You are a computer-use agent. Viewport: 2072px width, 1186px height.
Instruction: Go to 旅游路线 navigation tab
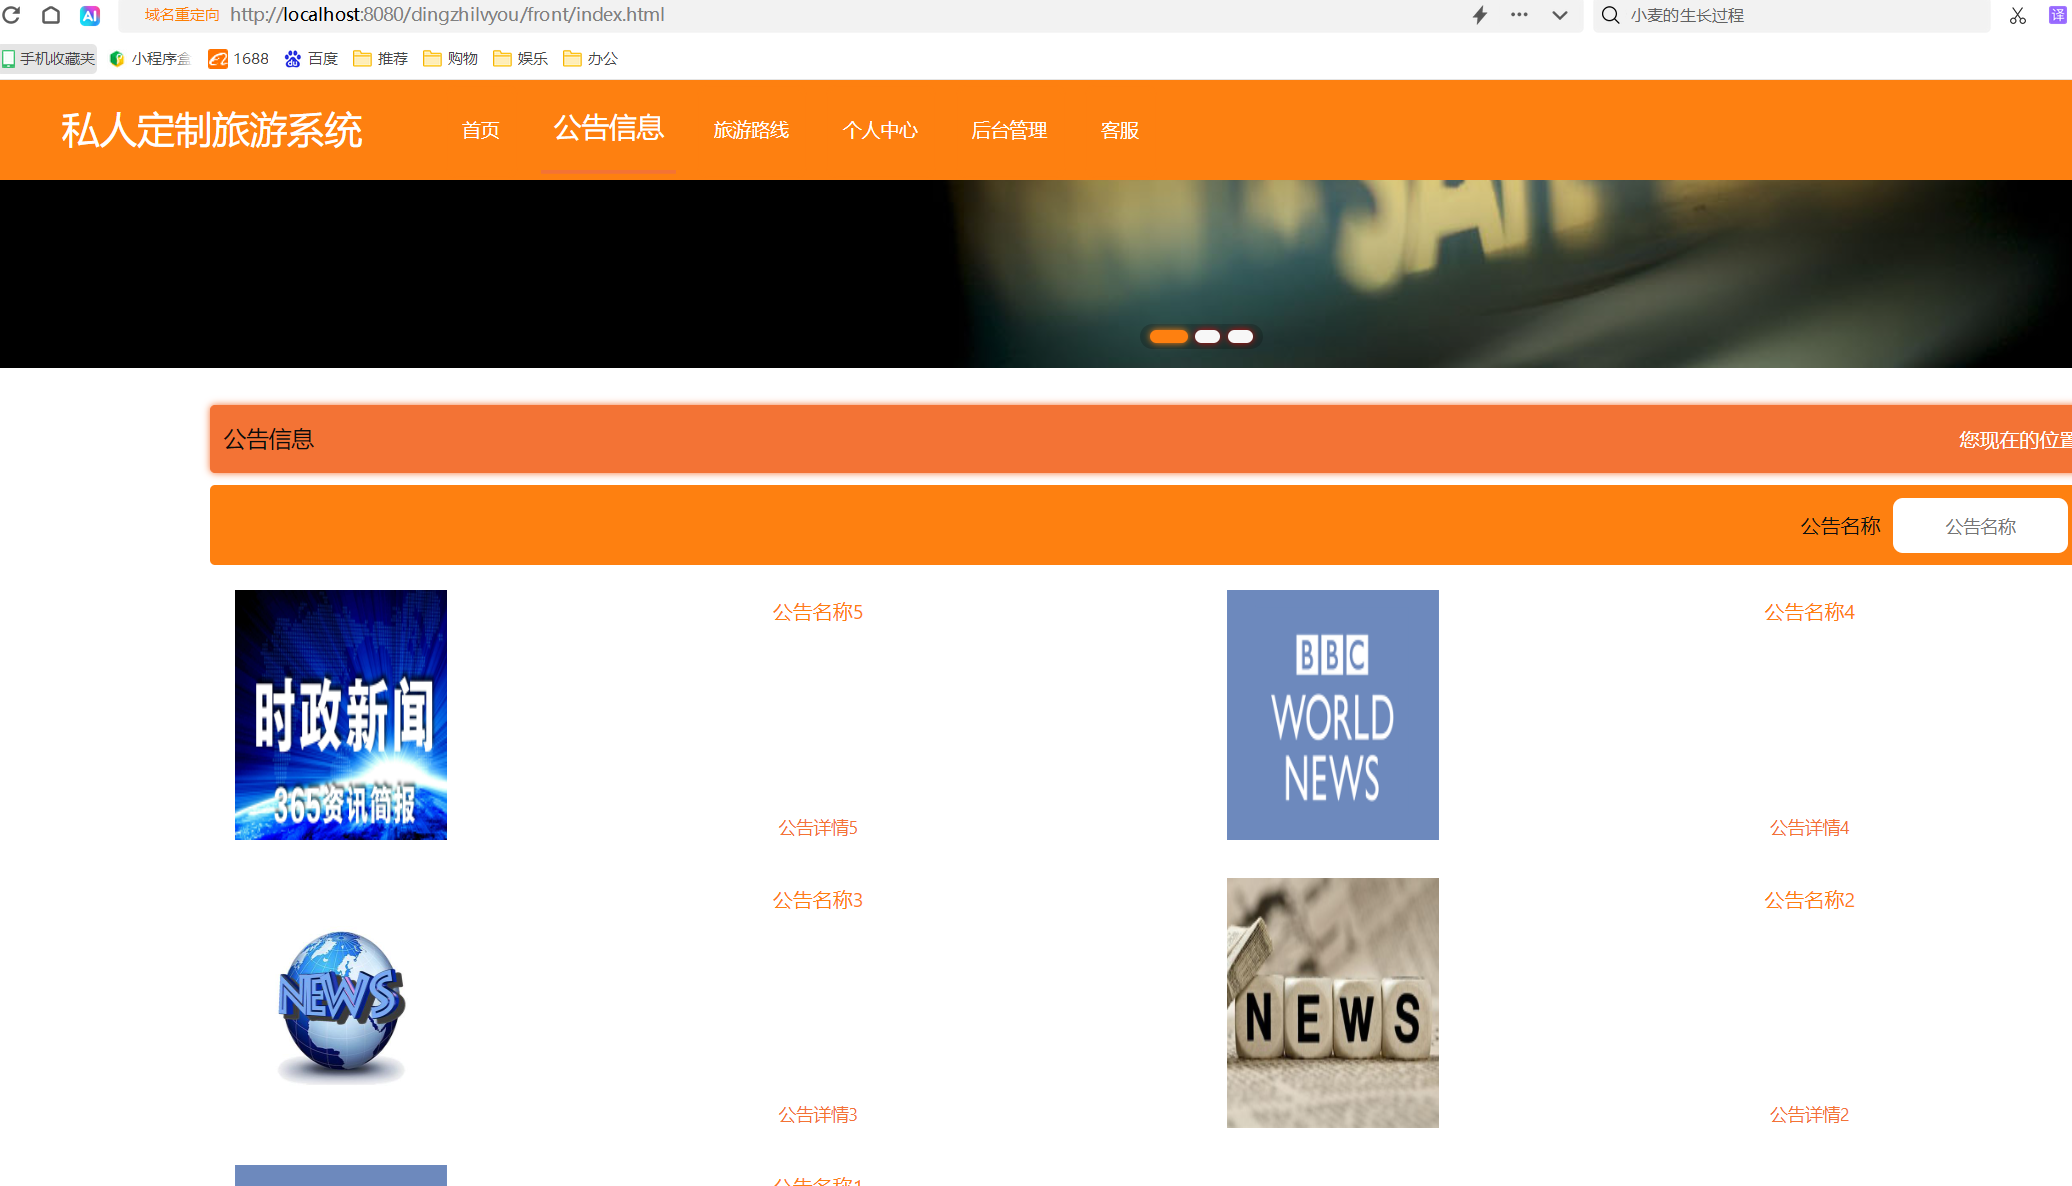[x=751, y=130]
